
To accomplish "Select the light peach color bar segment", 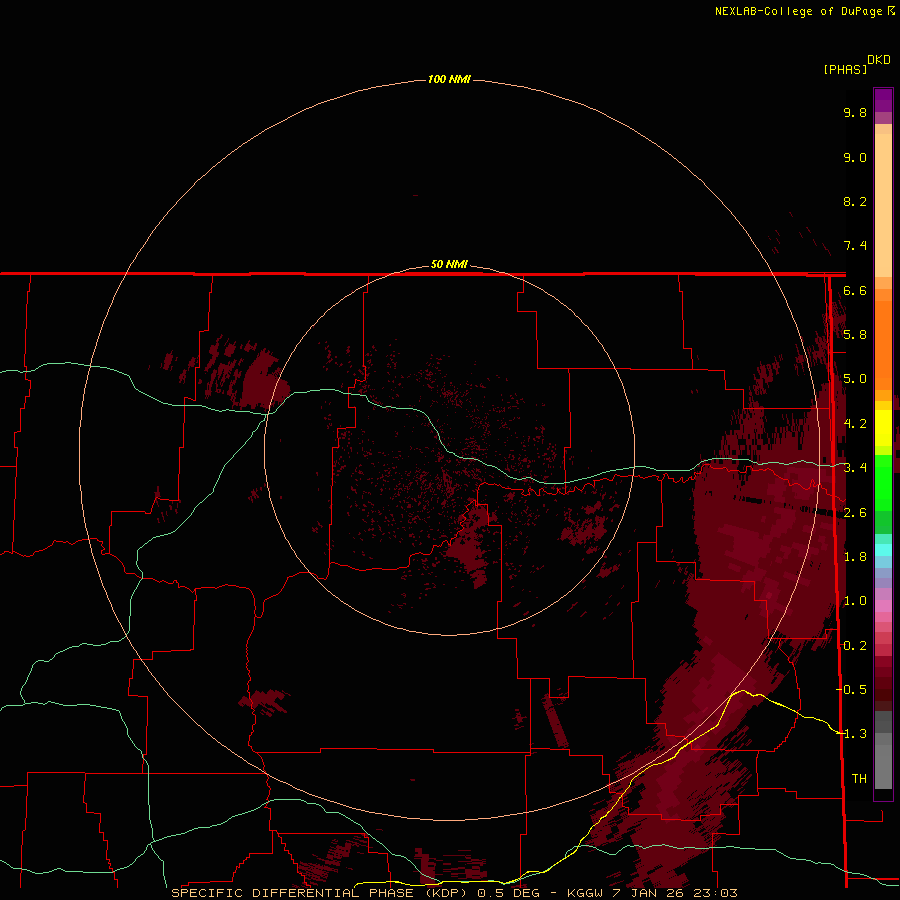I will point(883,205).
